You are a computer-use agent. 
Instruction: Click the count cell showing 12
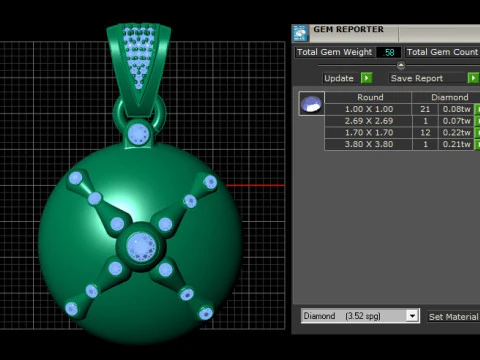click(425, 132)
